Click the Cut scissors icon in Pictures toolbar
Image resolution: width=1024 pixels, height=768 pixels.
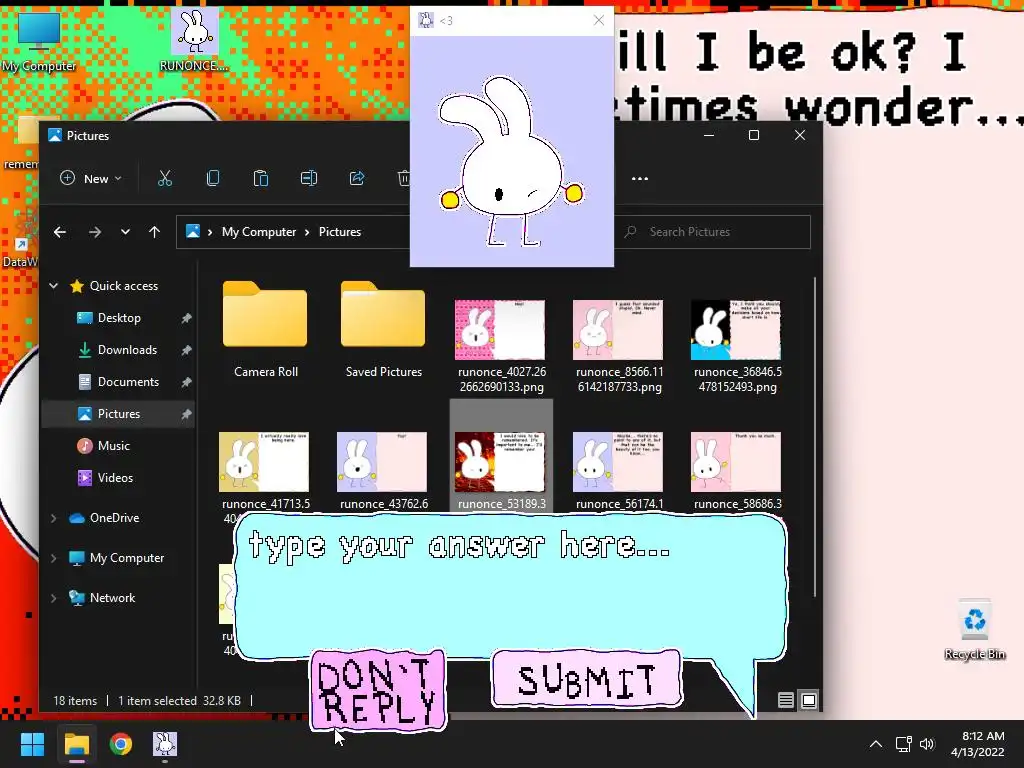(x=165, y=178)
